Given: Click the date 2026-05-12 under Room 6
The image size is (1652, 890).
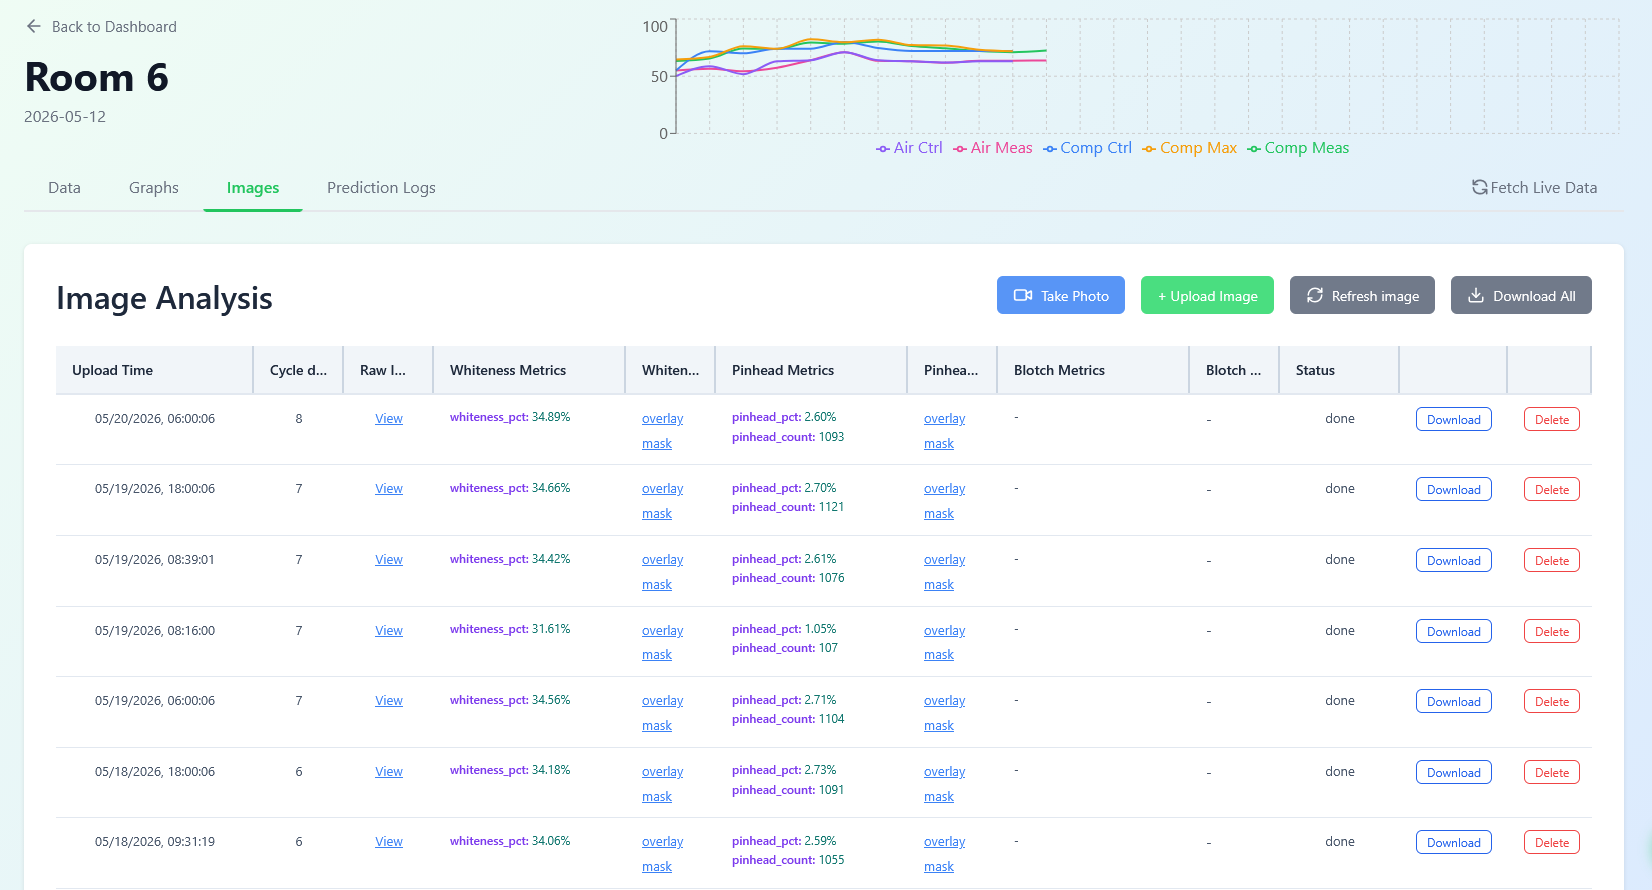Looking at the screenshot, I should pos(65,117).
